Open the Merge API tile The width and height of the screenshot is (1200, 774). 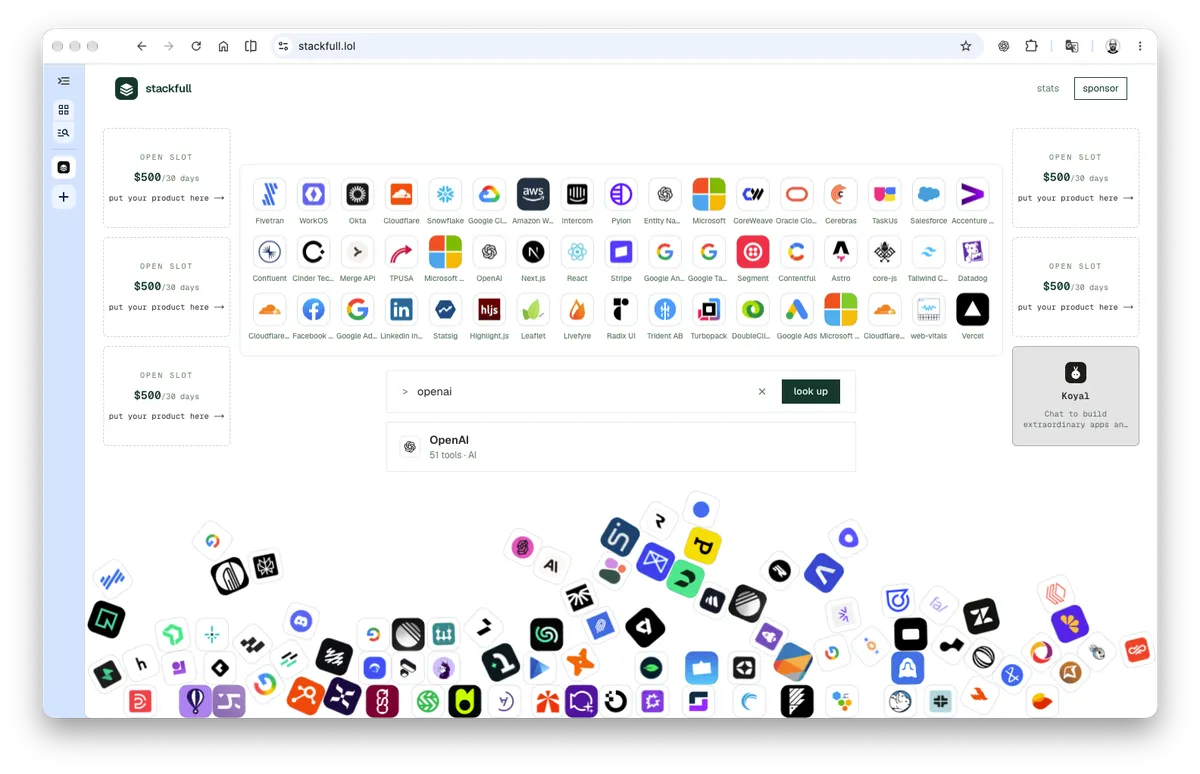[x=357, y=252]
